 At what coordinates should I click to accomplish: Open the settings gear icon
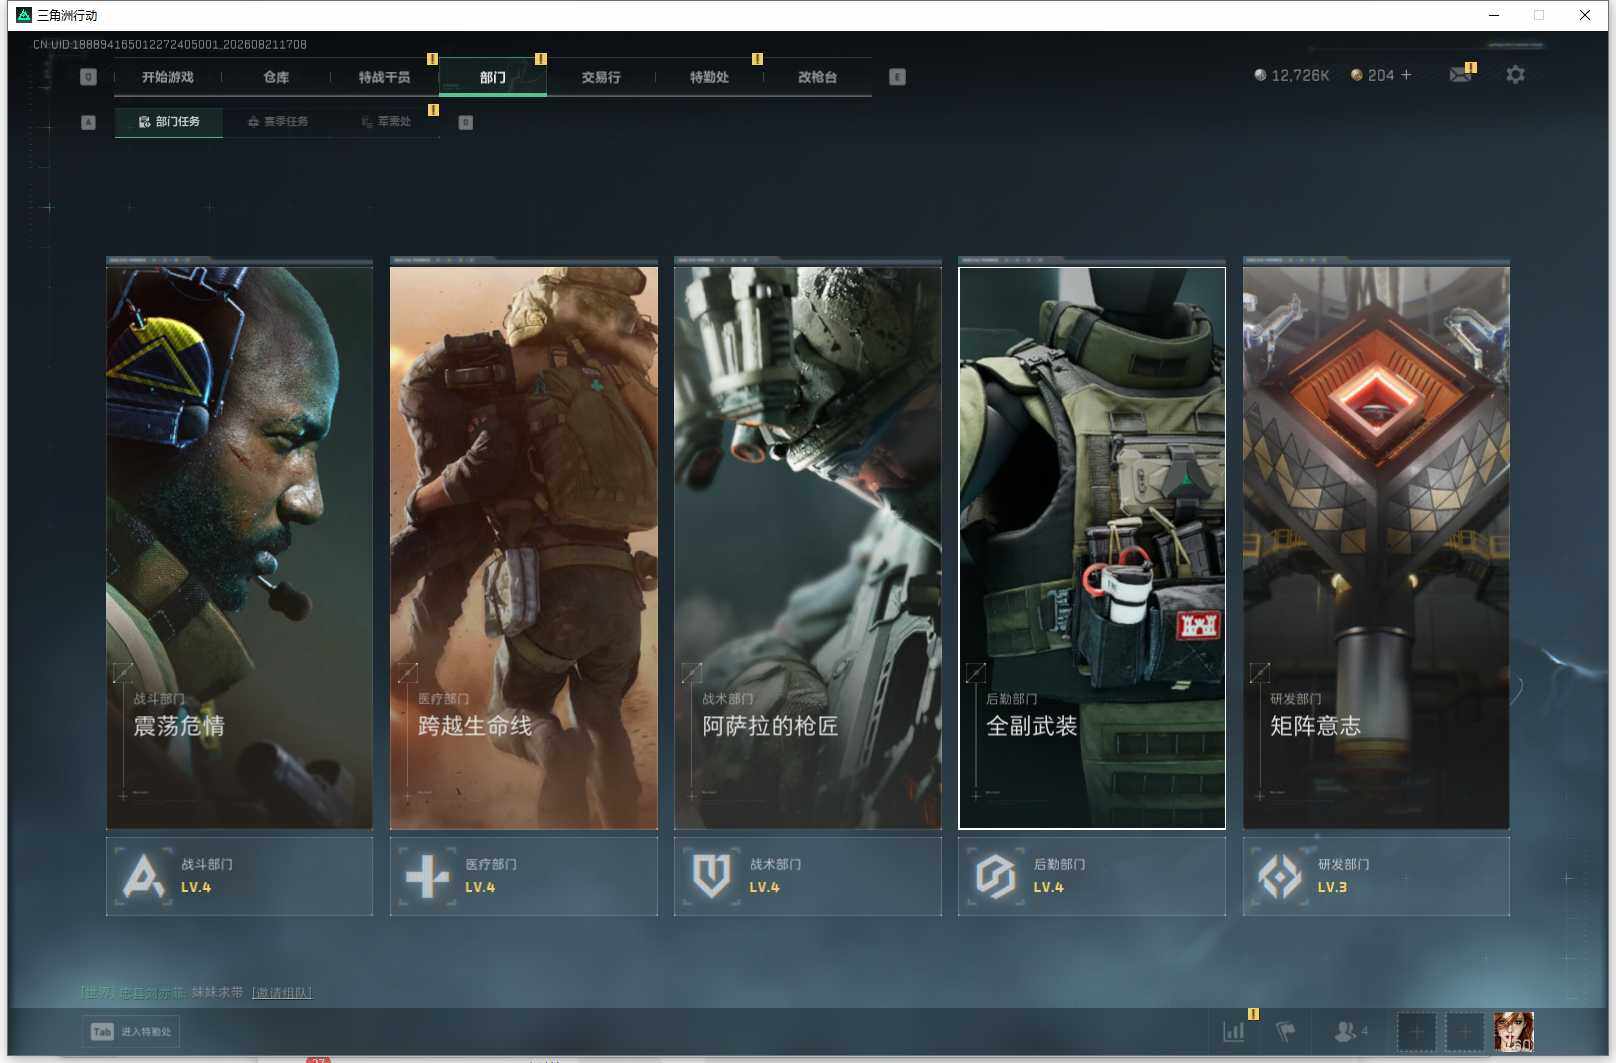pyautogui.click(x=1515, y=75)
